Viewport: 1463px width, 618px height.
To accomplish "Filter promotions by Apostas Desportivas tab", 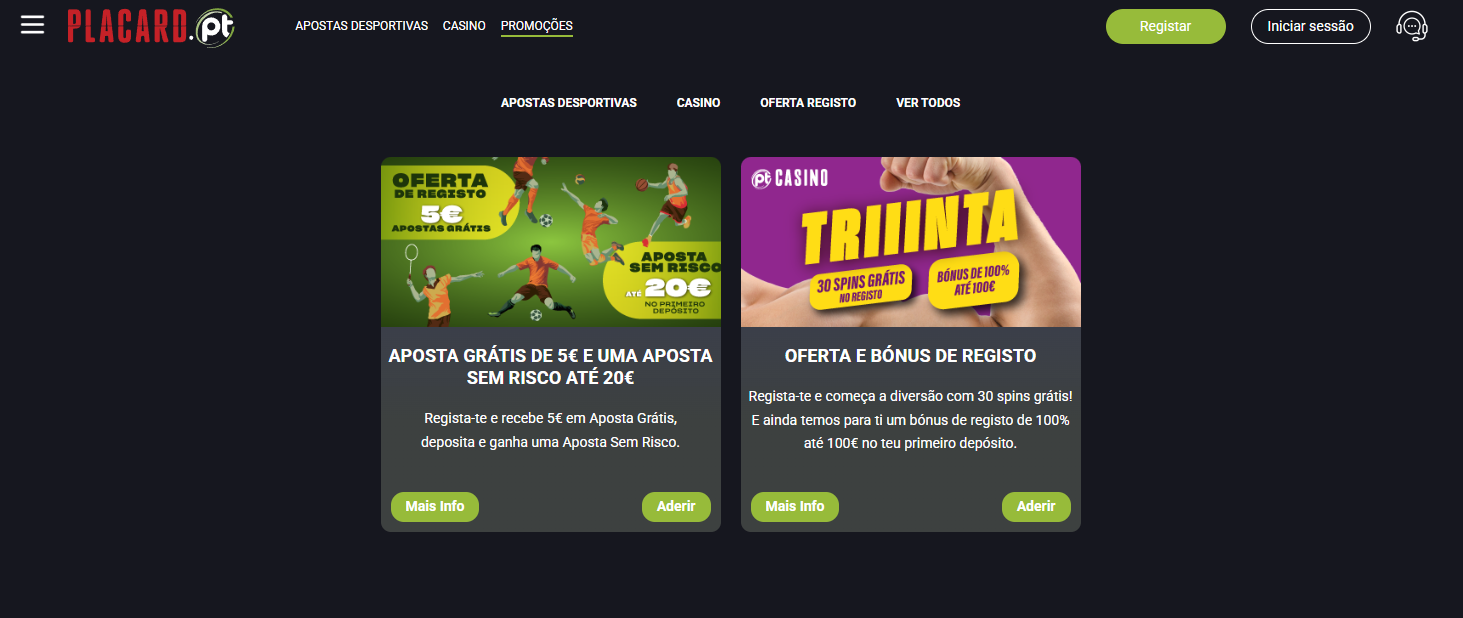I will [x=569, y=103].
